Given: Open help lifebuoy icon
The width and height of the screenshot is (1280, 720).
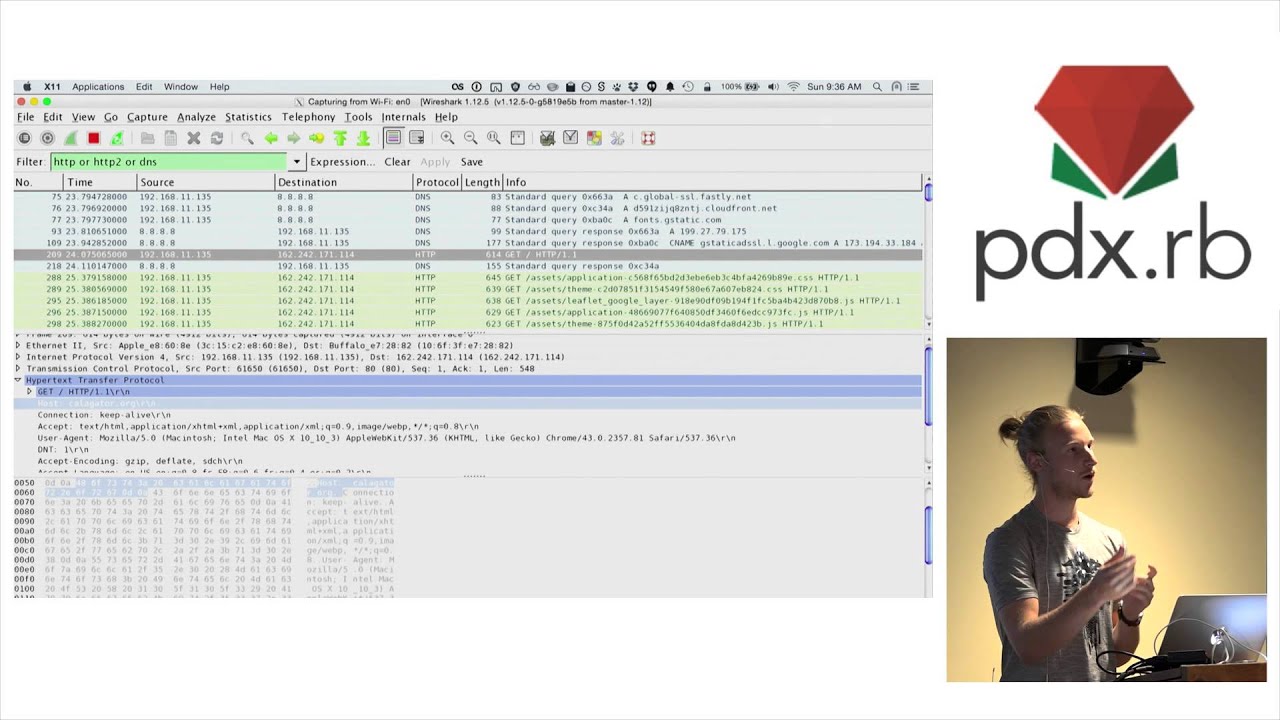Looking at the screenshot, I should pos(648,138).
